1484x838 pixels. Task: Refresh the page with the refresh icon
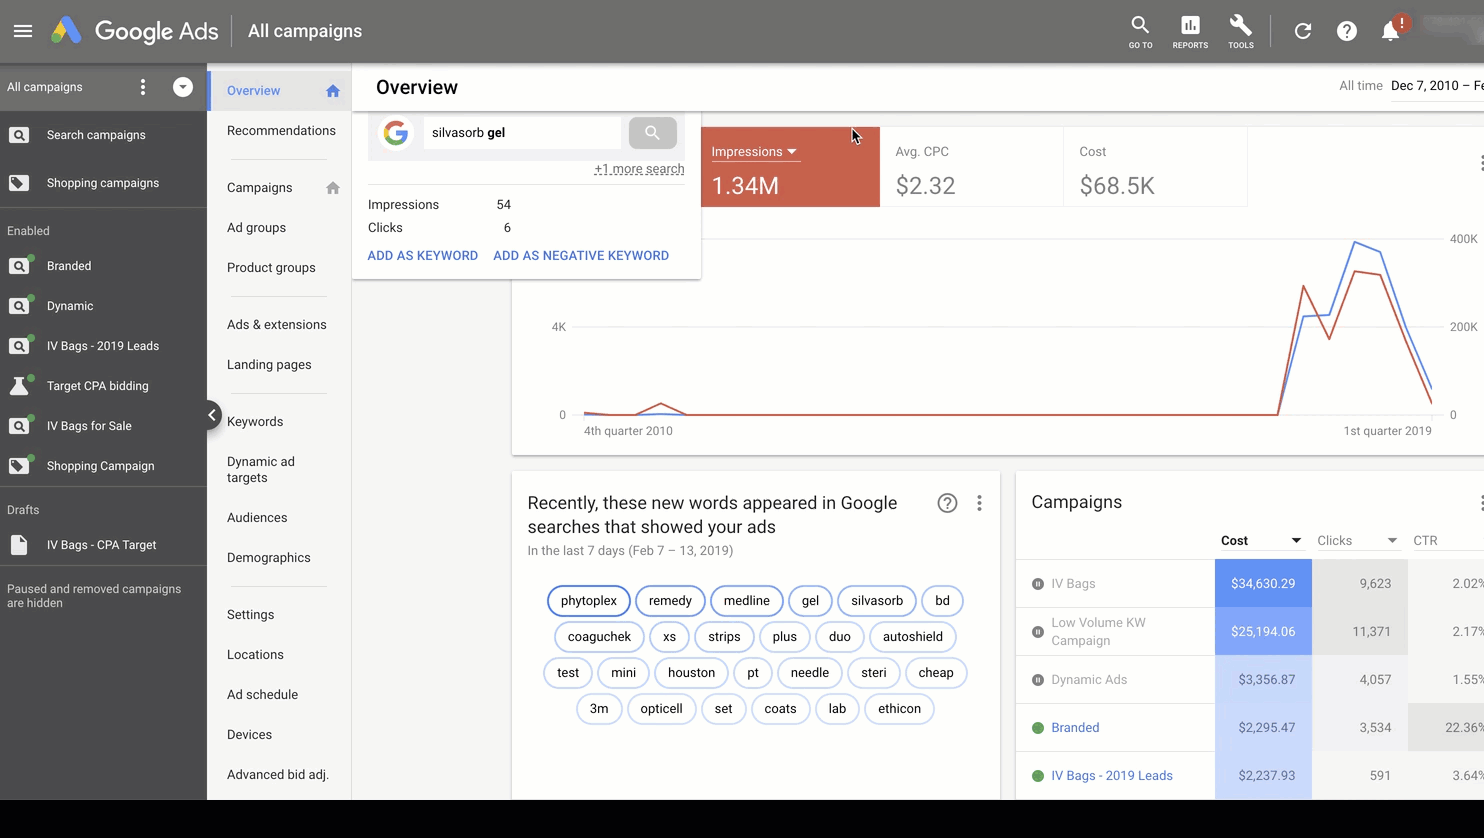click(1303, 31)
